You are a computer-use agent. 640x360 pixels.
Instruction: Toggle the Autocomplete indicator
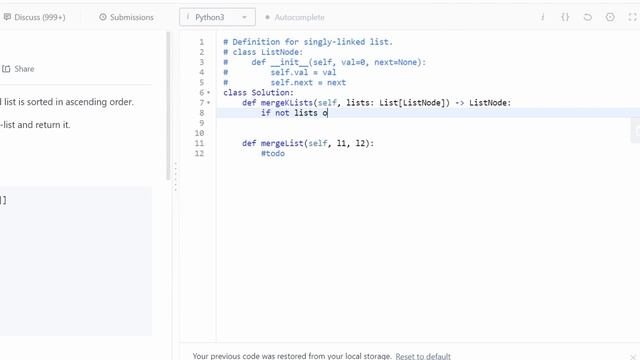[x=295, y=17]
